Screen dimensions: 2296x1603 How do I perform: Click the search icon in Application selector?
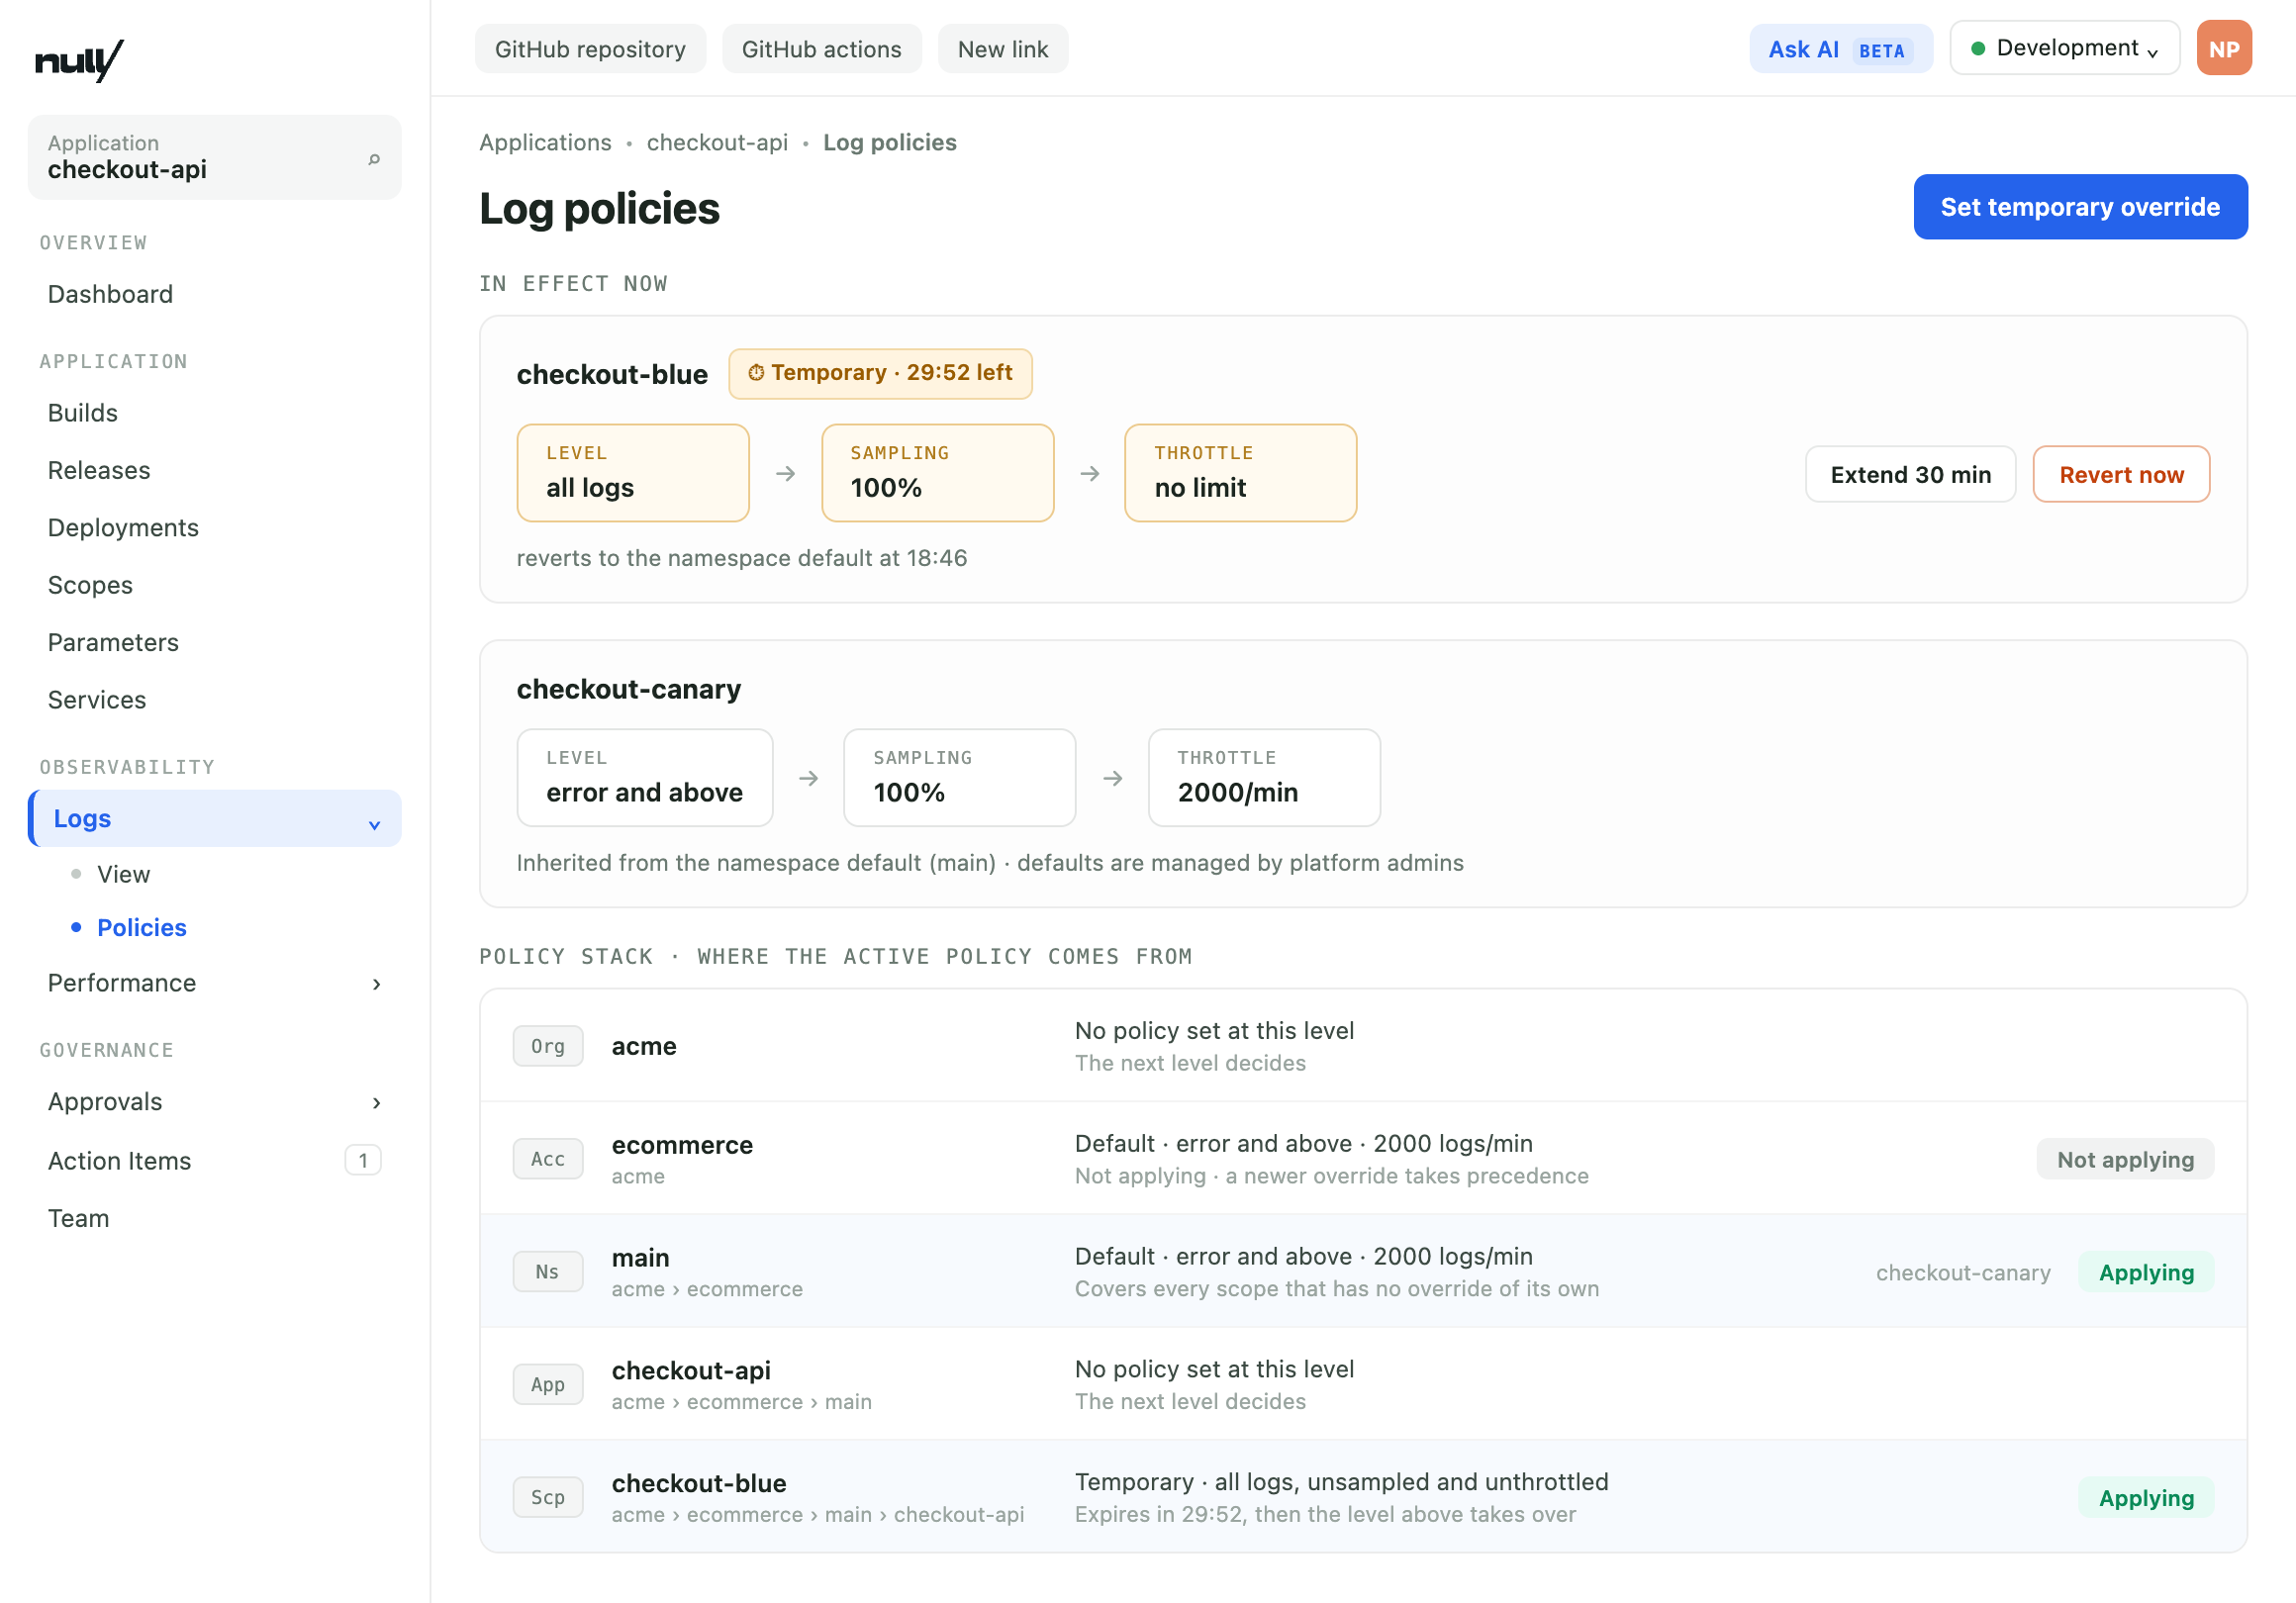tap(374, 159)
